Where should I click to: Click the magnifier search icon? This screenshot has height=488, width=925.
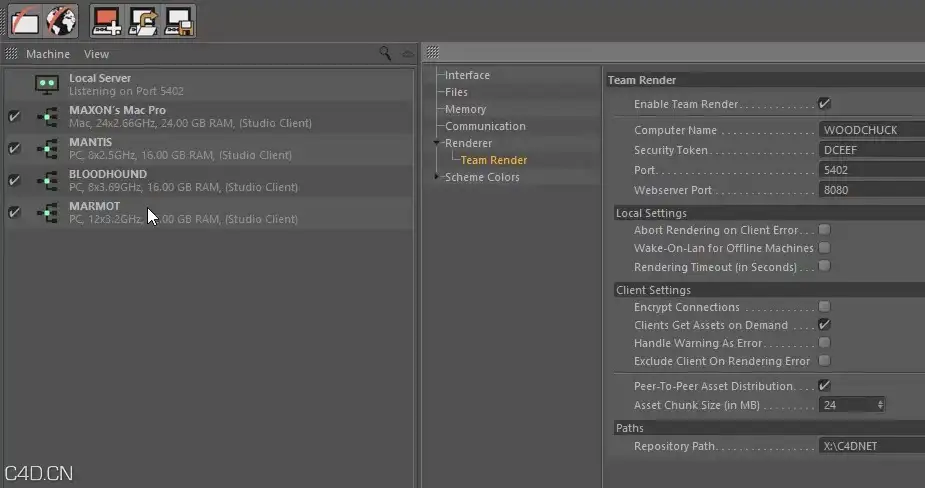[385, 54]
